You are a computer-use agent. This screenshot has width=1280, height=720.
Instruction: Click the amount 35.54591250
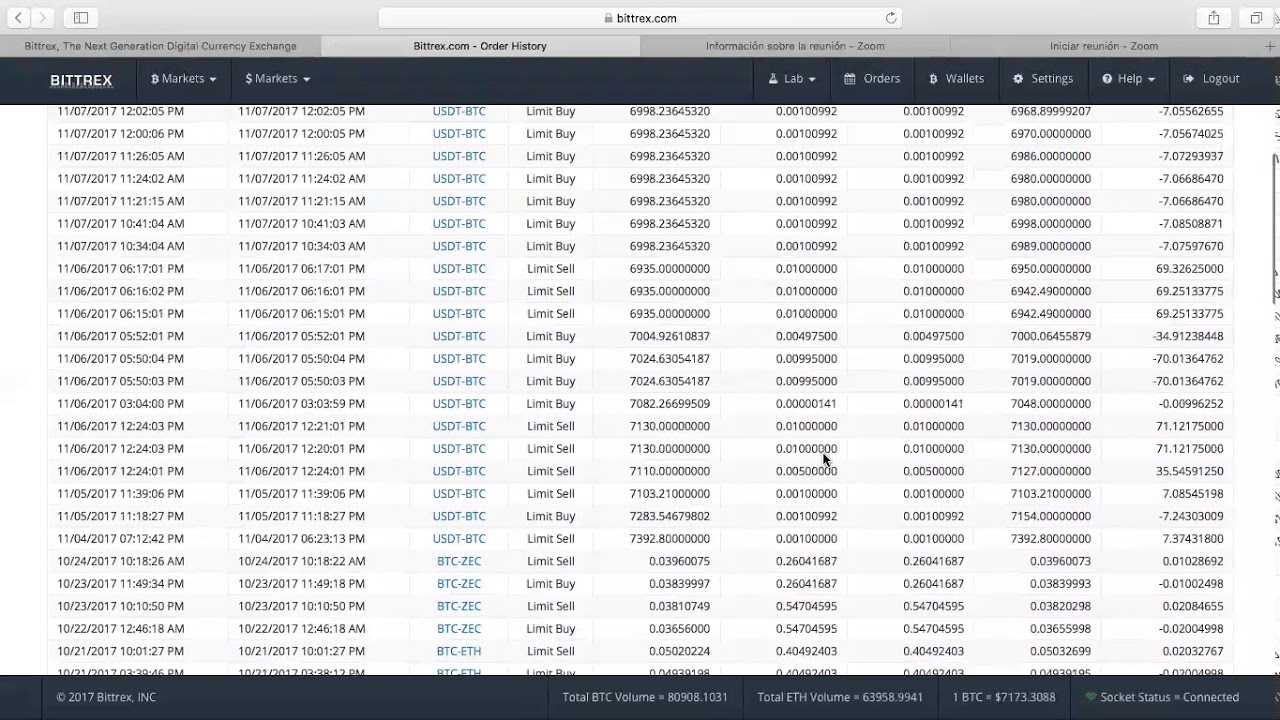pyautogui.click(x=1189, y=471)
